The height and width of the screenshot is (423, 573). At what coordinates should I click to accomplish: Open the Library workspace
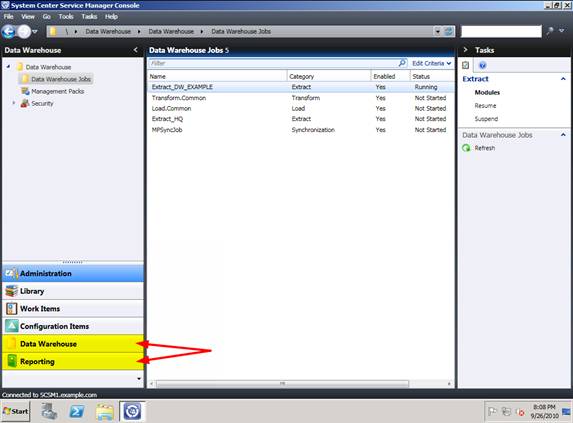coord(73,291)
